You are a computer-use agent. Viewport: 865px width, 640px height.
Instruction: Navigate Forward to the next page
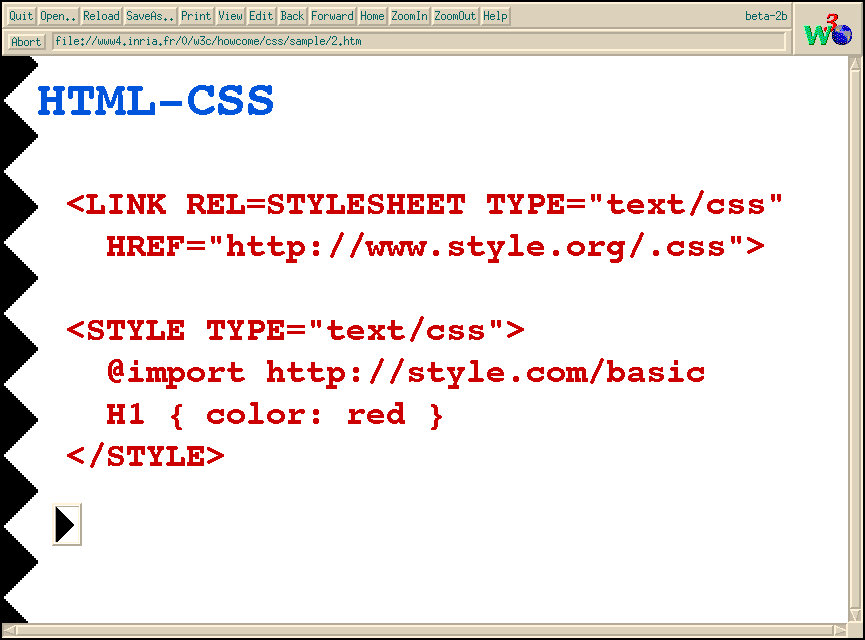pos(332,16)
